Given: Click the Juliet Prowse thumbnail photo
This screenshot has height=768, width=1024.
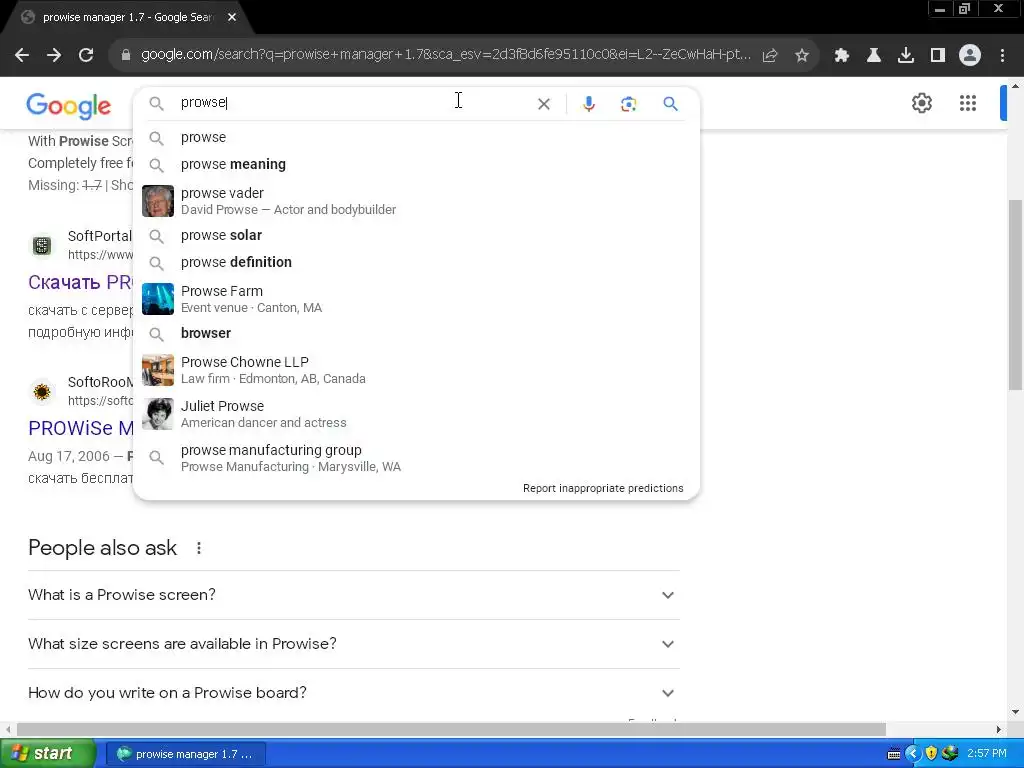Looking at the screenshot, I should (158, 414).
